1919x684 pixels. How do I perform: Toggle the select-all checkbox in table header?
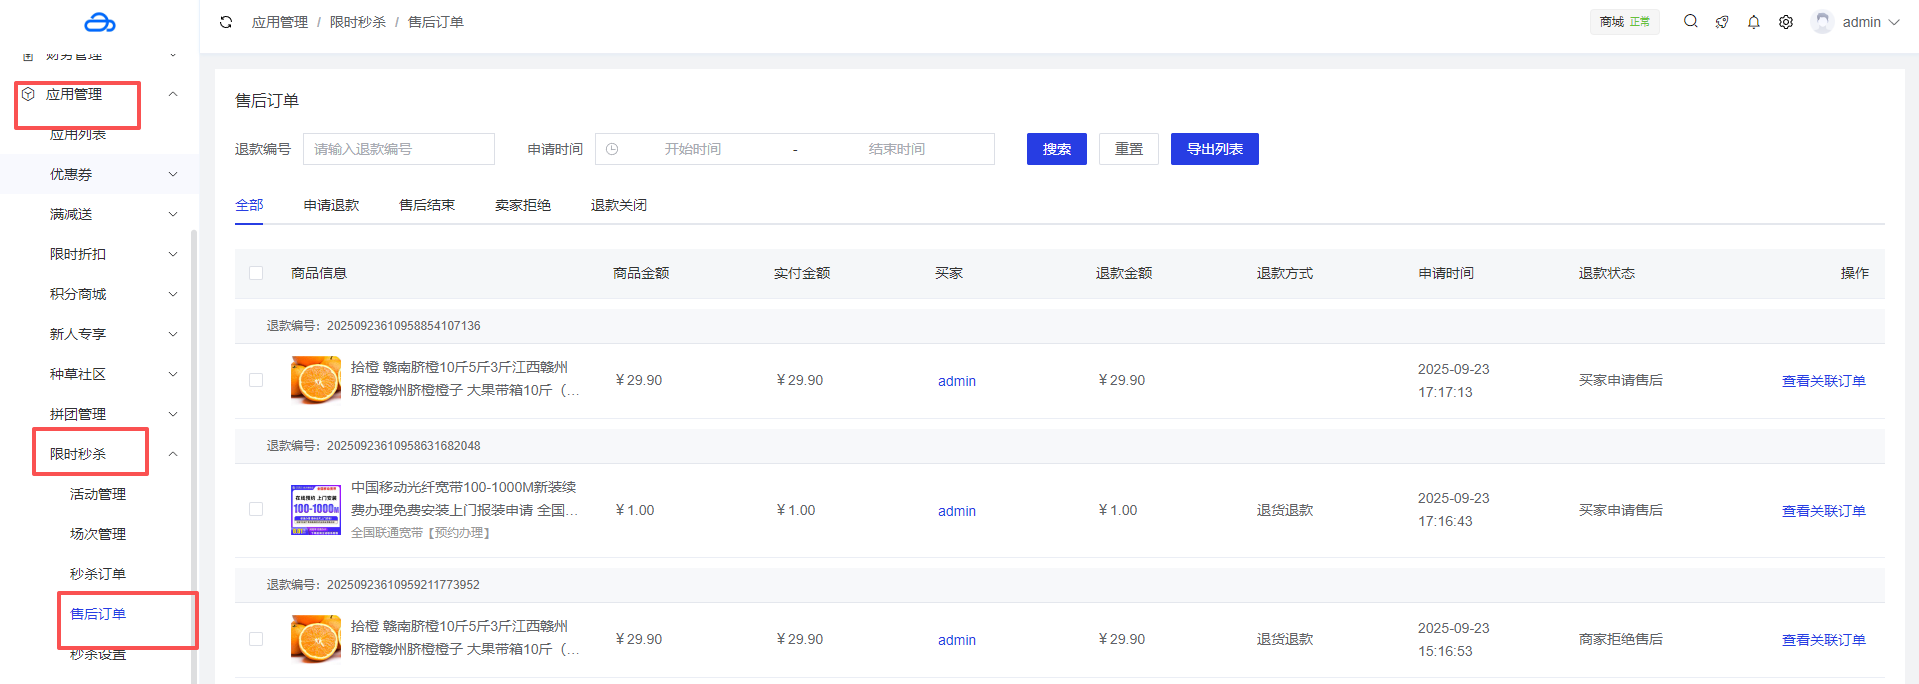[256, 273]
